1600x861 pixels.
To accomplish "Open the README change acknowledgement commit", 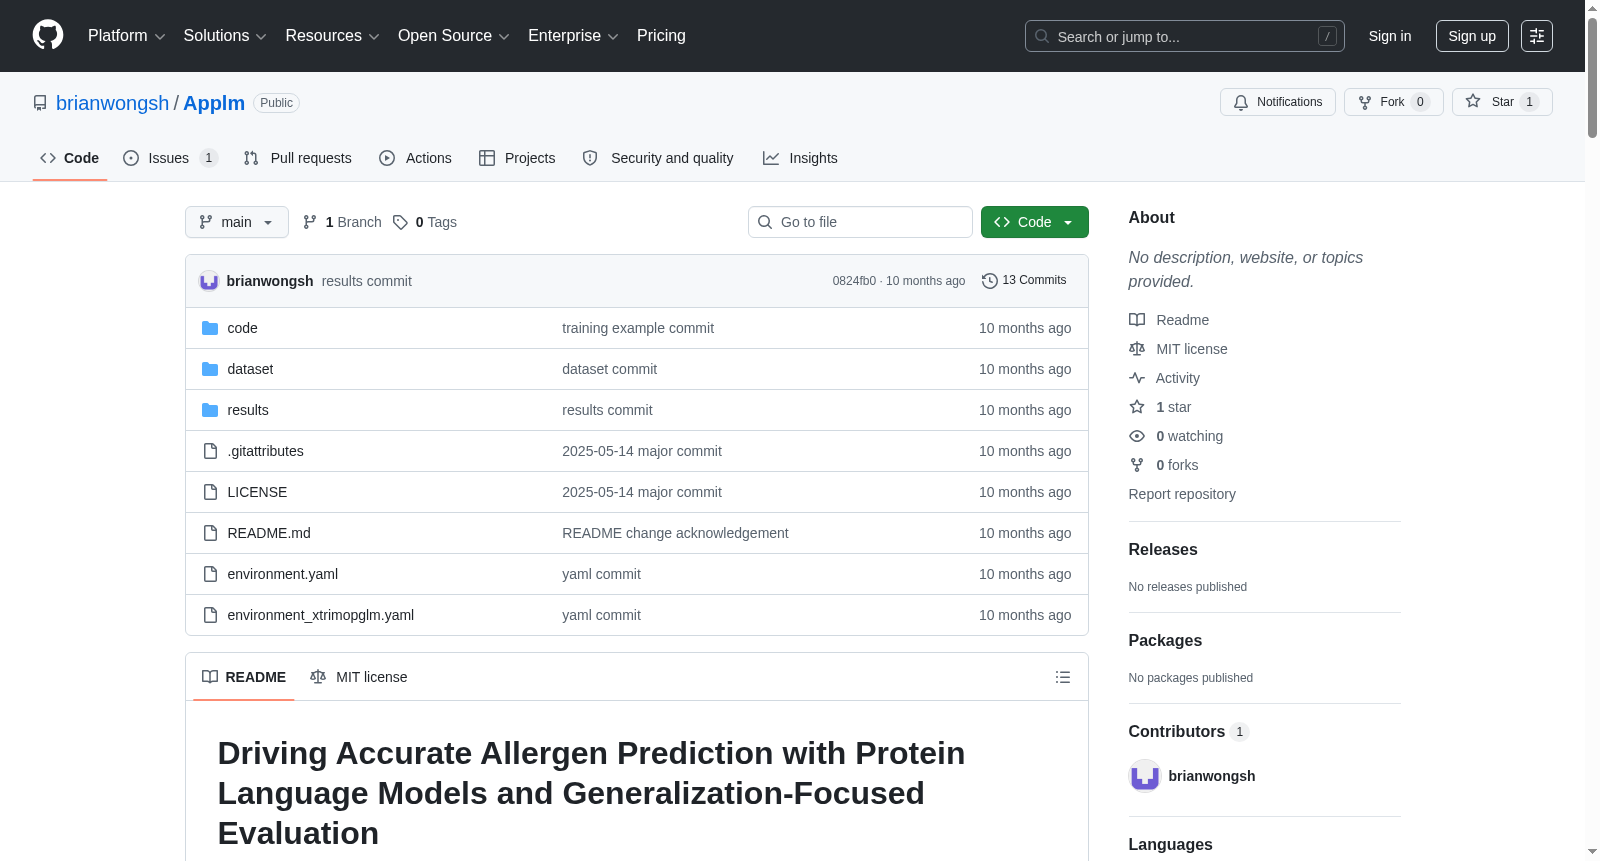I will click(675, 533).
